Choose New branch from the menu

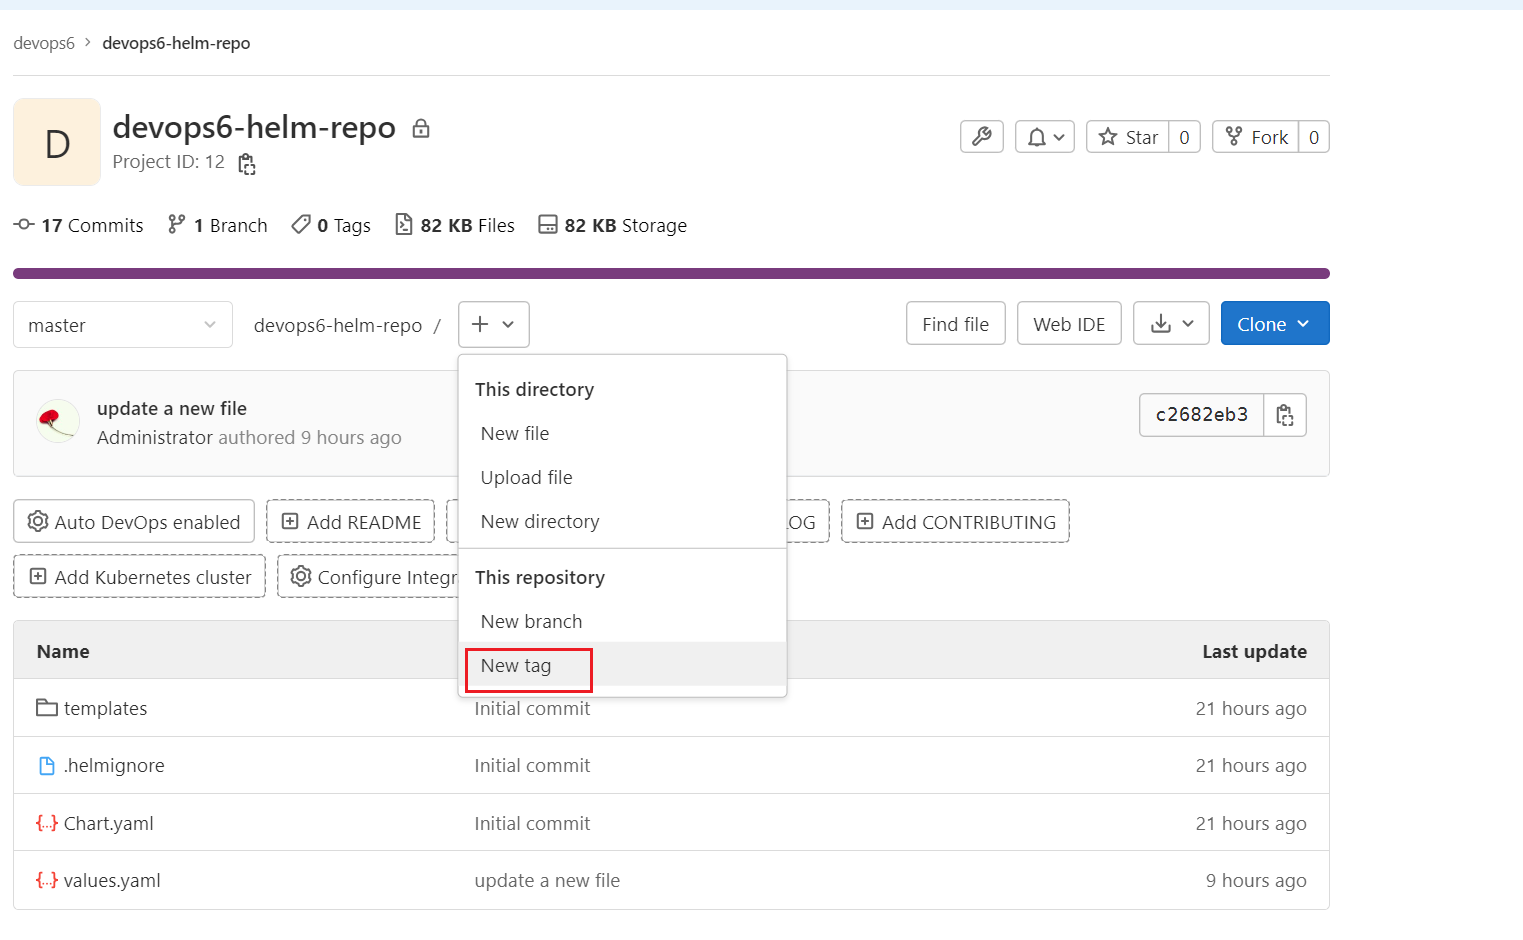point(622,621)
